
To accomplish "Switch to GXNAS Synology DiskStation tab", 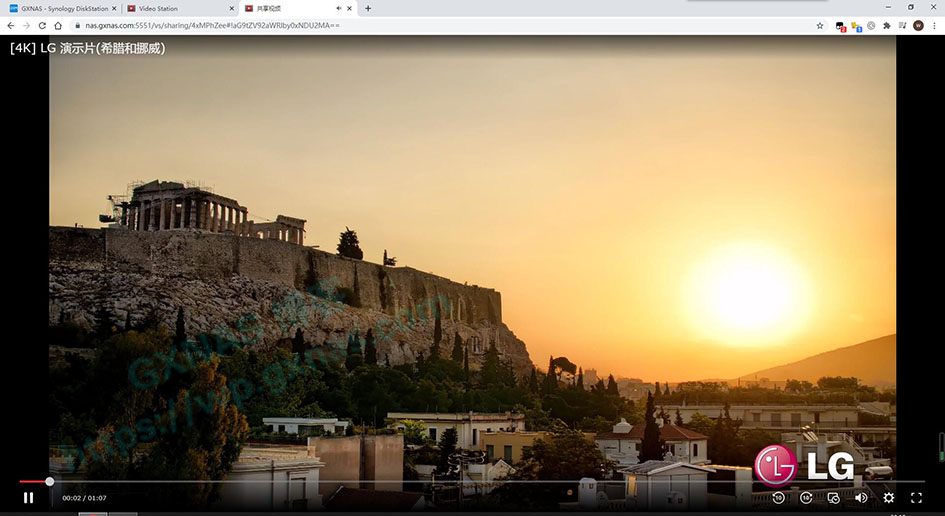I will (x=62, y=8).
